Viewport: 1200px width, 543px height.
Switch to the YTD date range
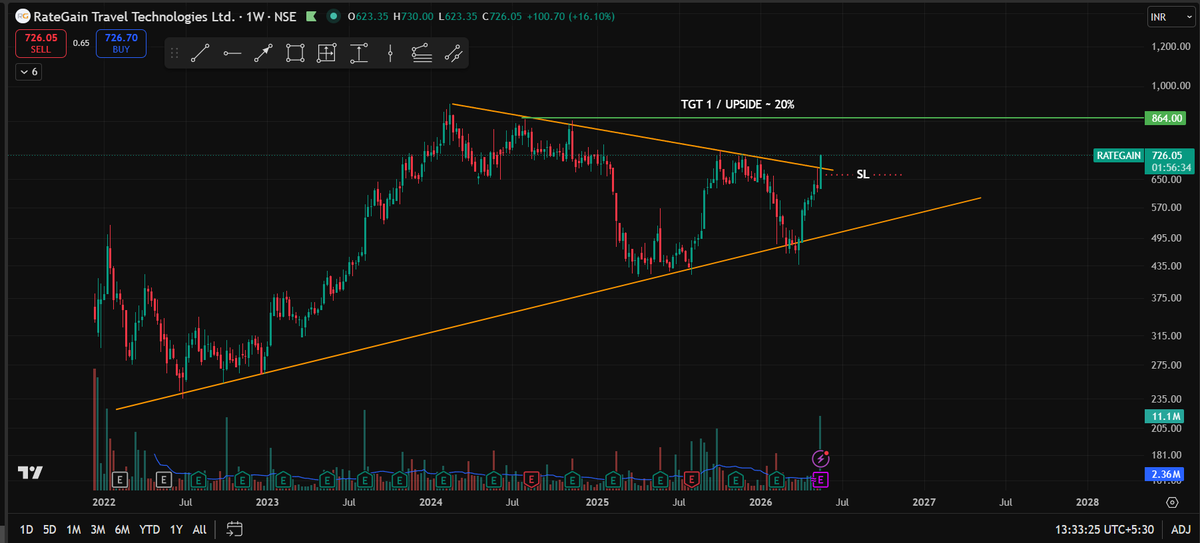click(x=150, y=528)
